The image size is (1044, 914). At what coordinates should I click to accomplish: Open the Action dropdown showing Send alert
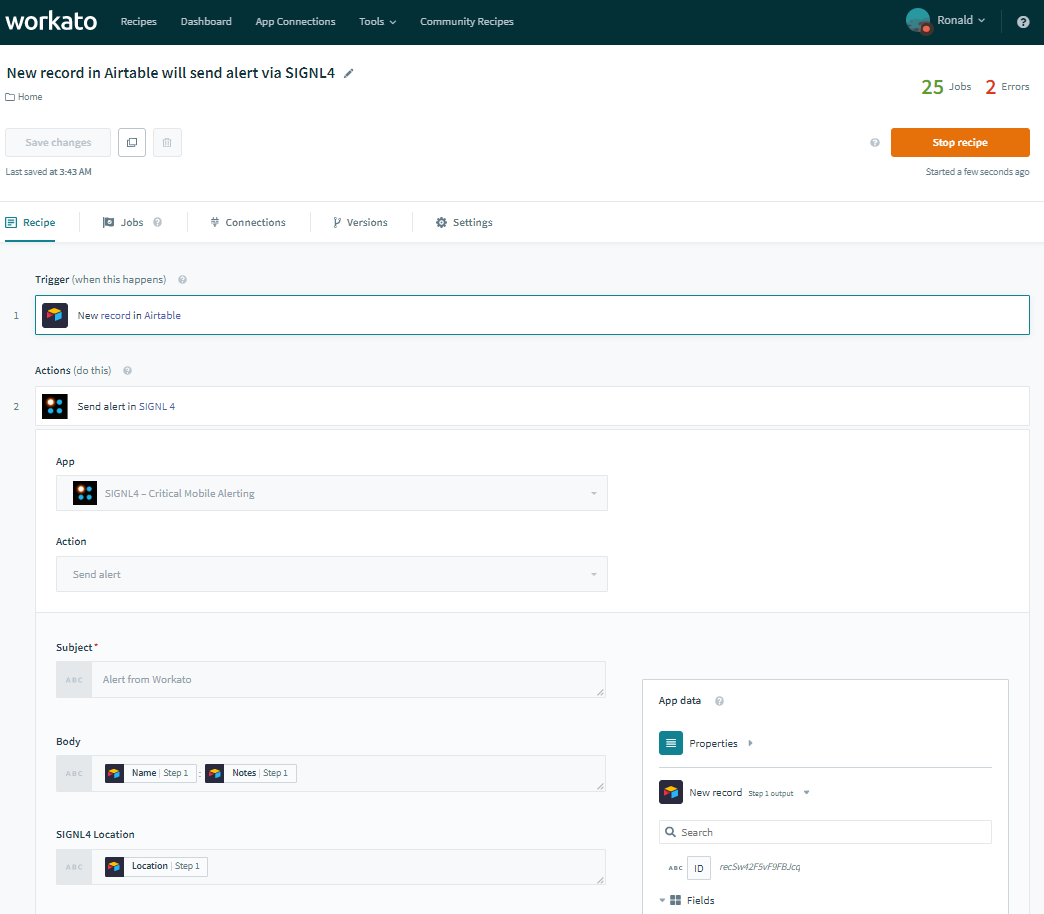coord(332,574)
